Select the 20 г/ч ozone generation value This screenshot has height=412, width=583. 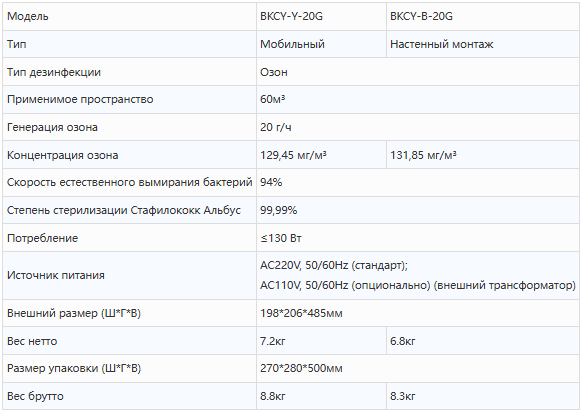276,127
